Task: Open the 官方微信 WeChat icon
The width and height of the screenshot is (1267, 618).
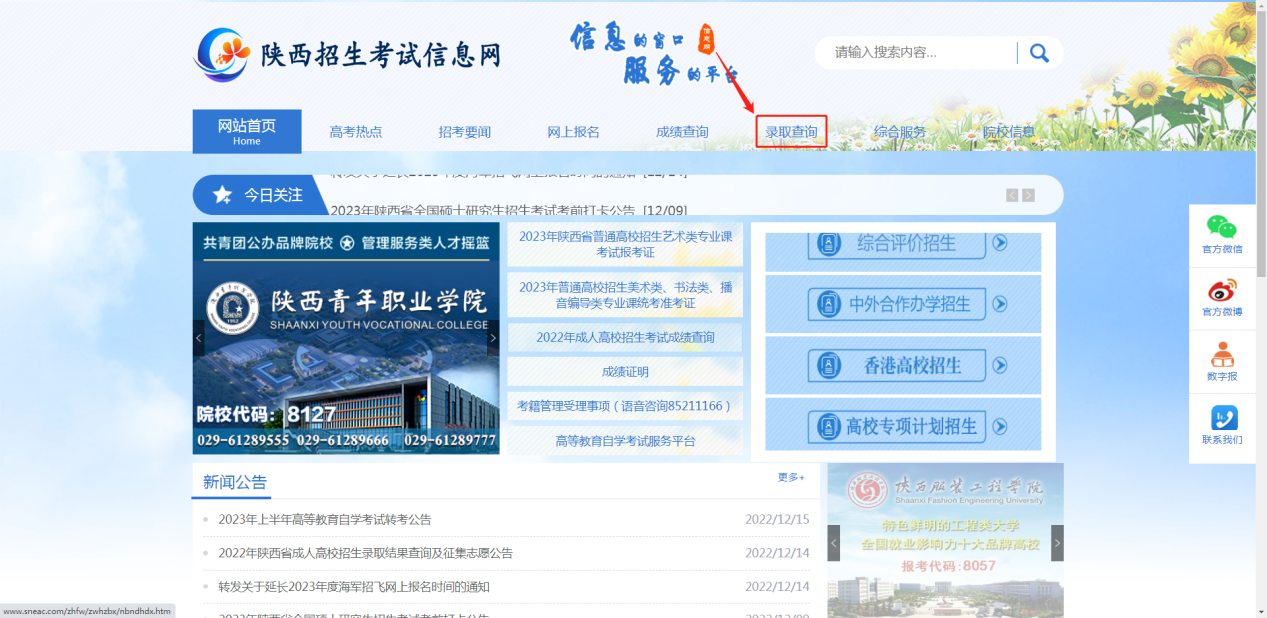Action: 1221,228
